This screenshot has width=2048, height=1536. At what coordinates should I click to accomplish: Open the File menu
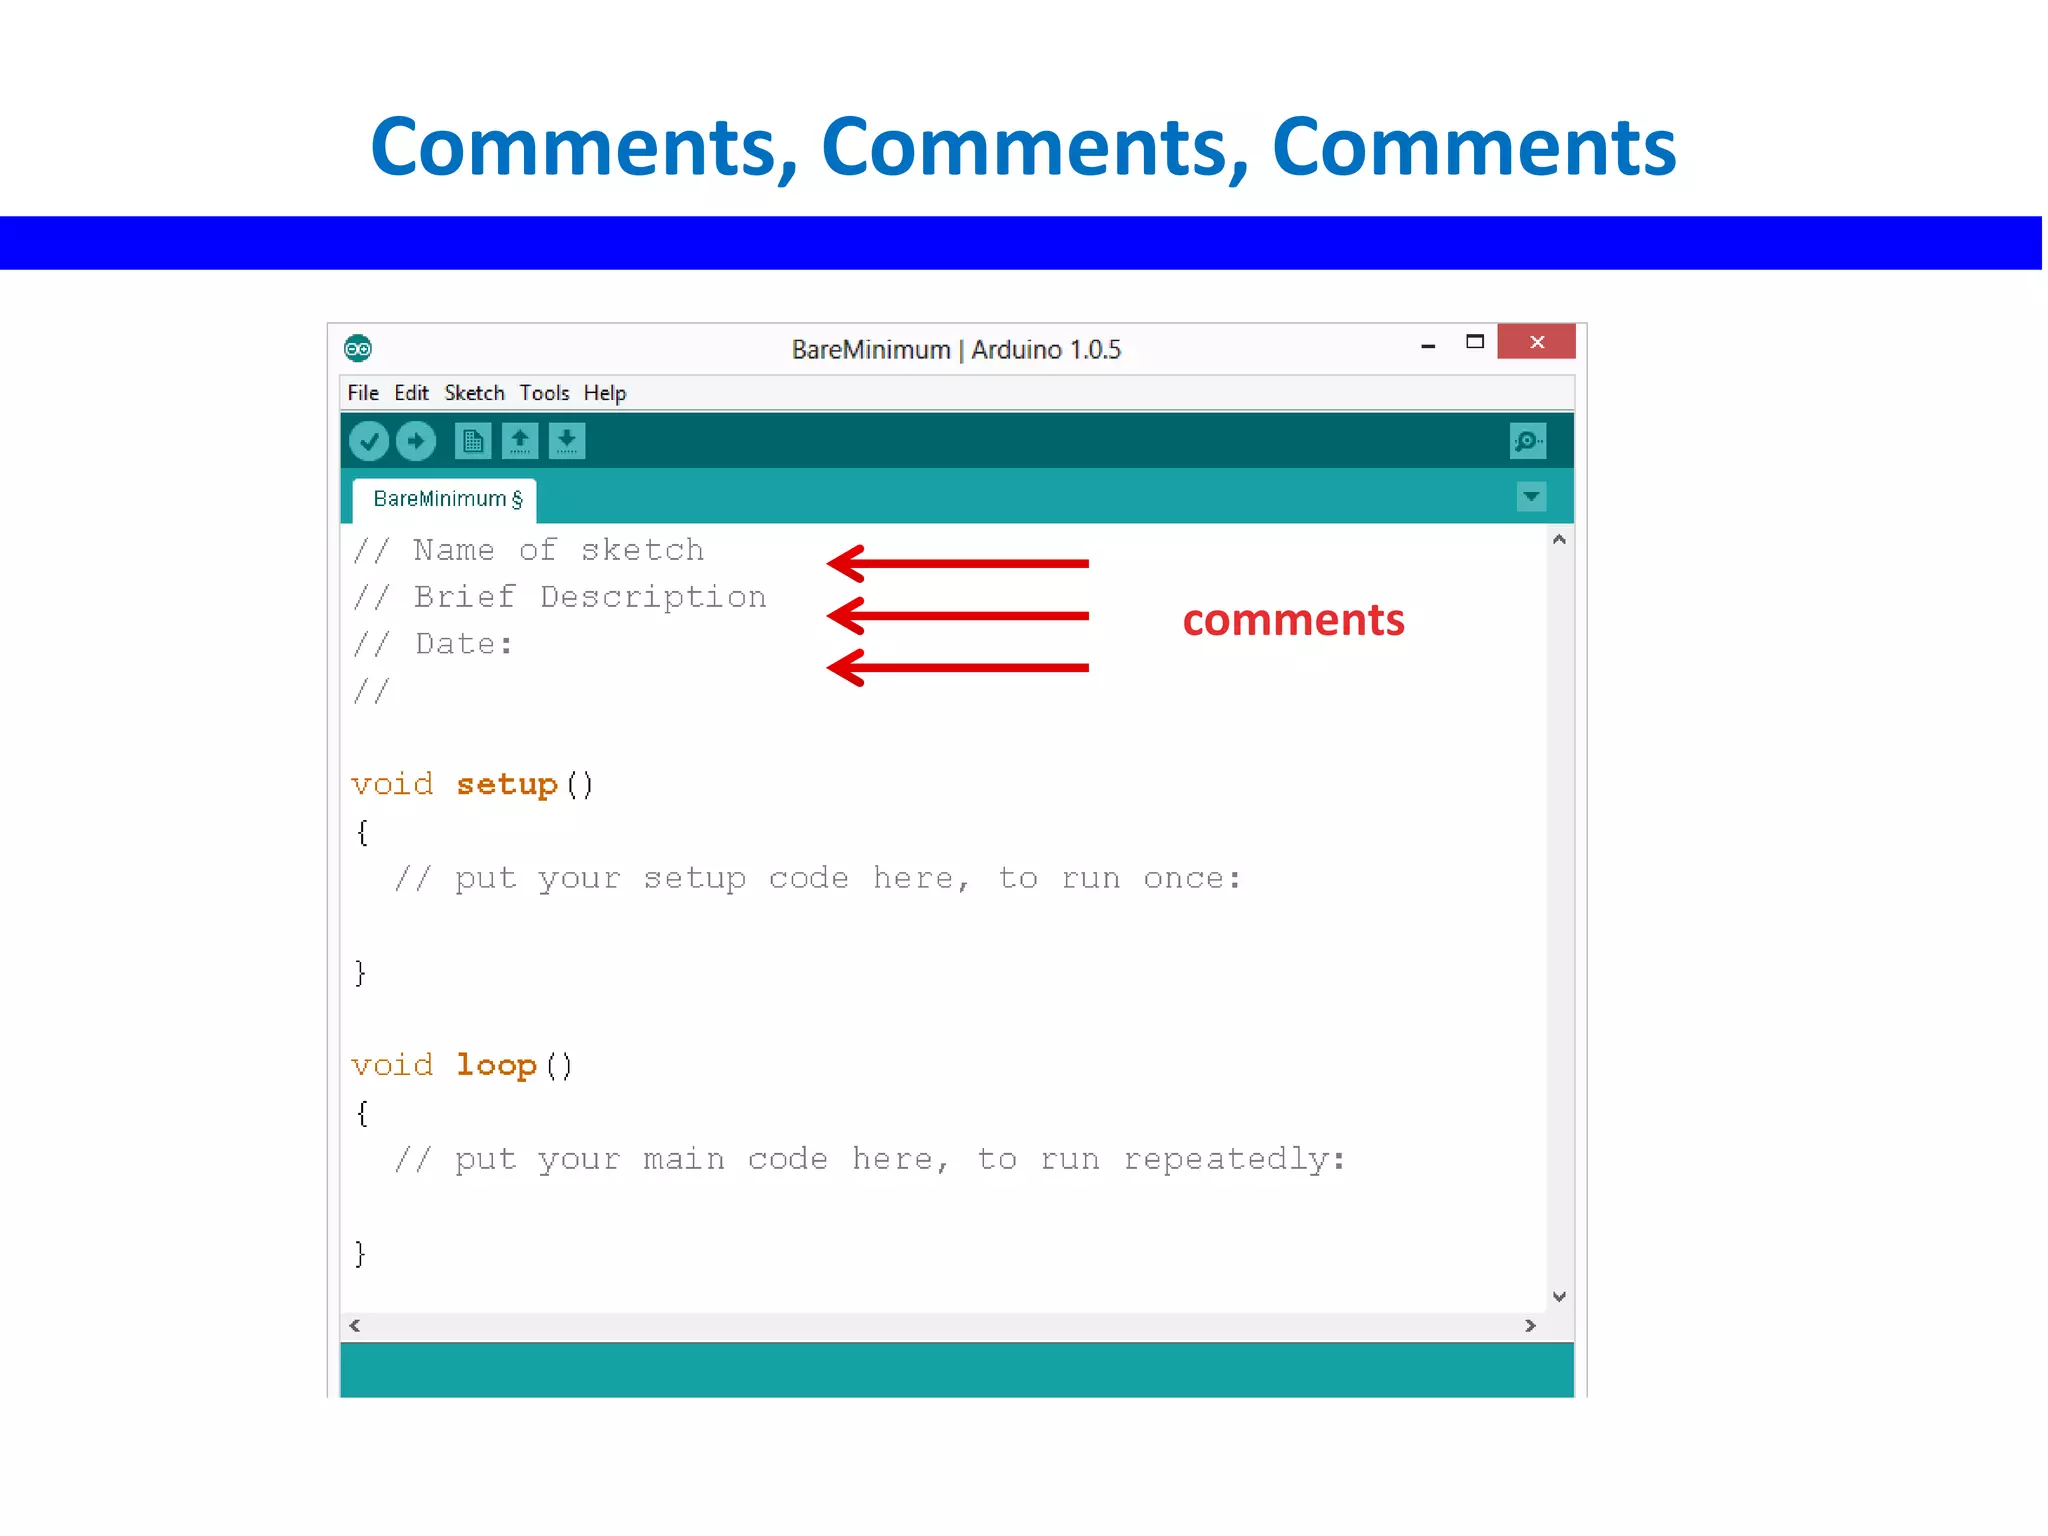(x=362, y=393)
